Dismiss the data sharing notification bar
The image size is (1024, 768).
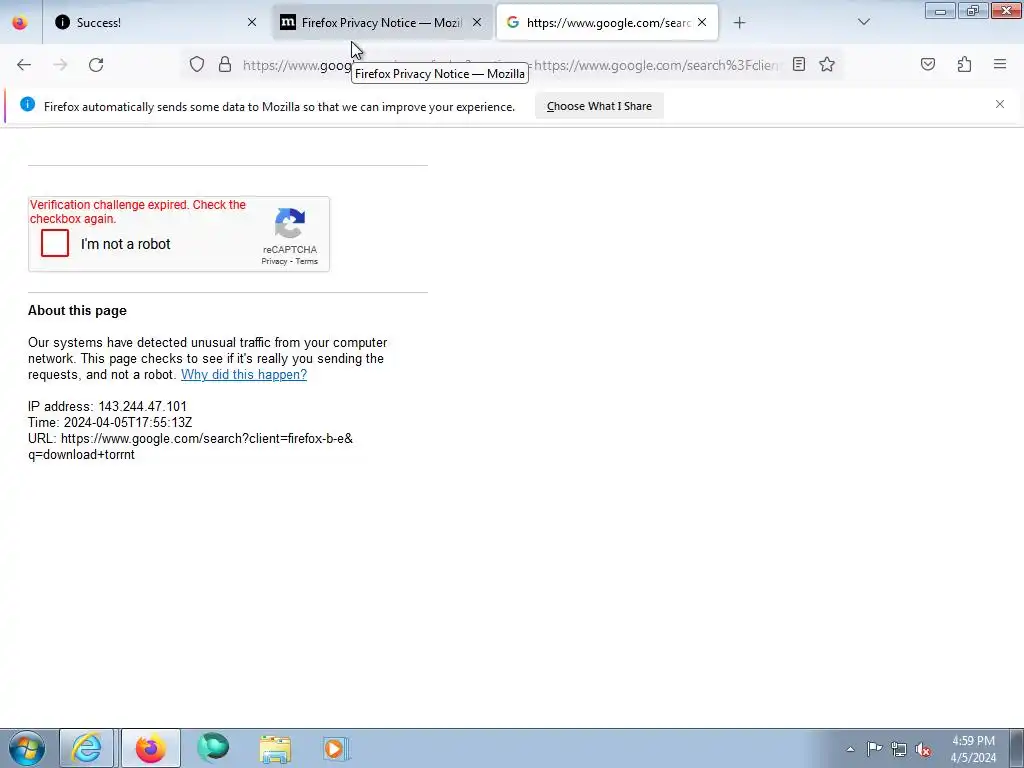click(x=1000, y=104)
